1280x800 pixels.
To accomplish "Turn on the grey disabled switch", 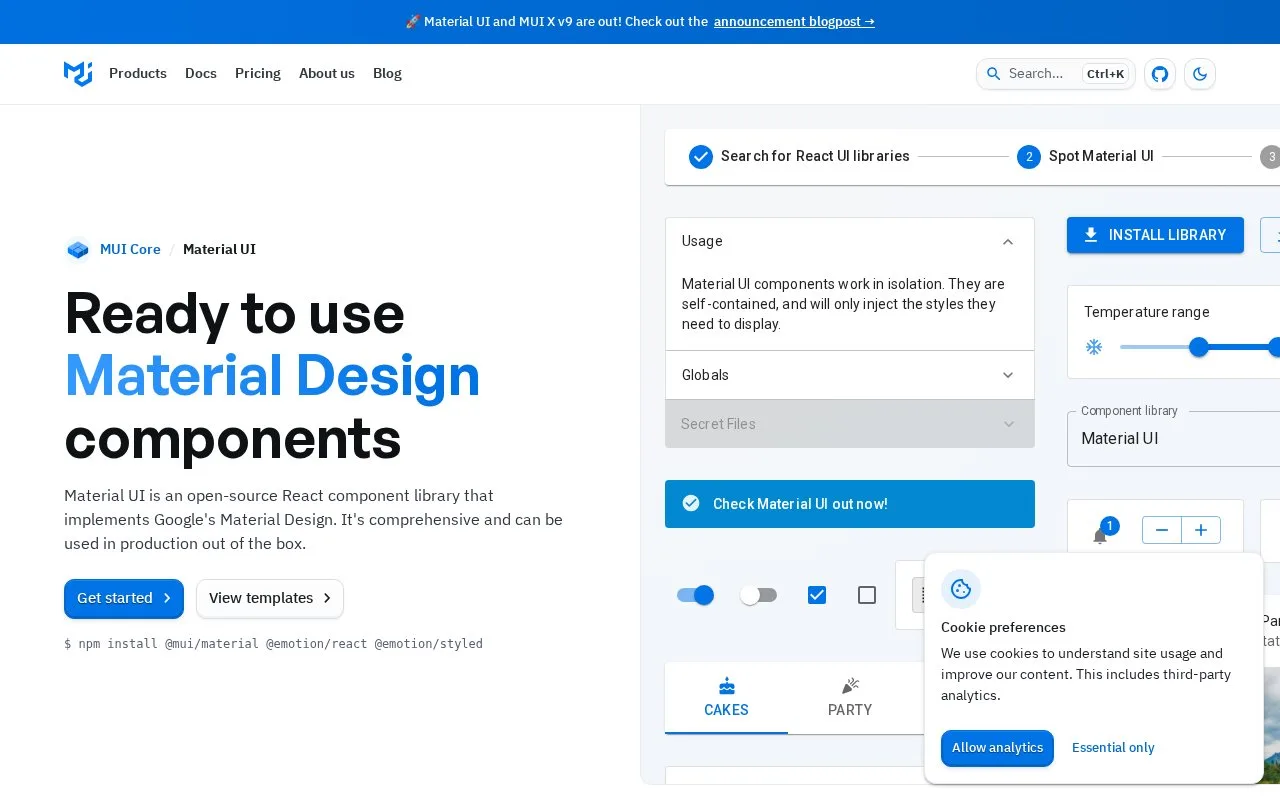I will pyautogui.click(x=758, y=595).
